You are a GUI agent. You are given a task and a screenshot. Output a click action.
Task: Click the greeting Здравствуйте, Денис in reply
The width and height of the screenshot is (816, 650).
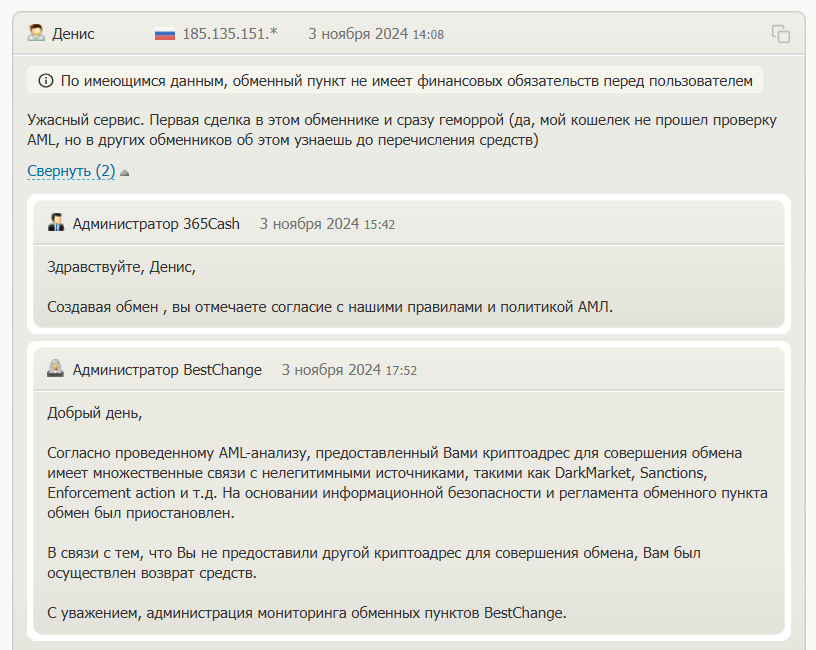[x=122, y=266]
